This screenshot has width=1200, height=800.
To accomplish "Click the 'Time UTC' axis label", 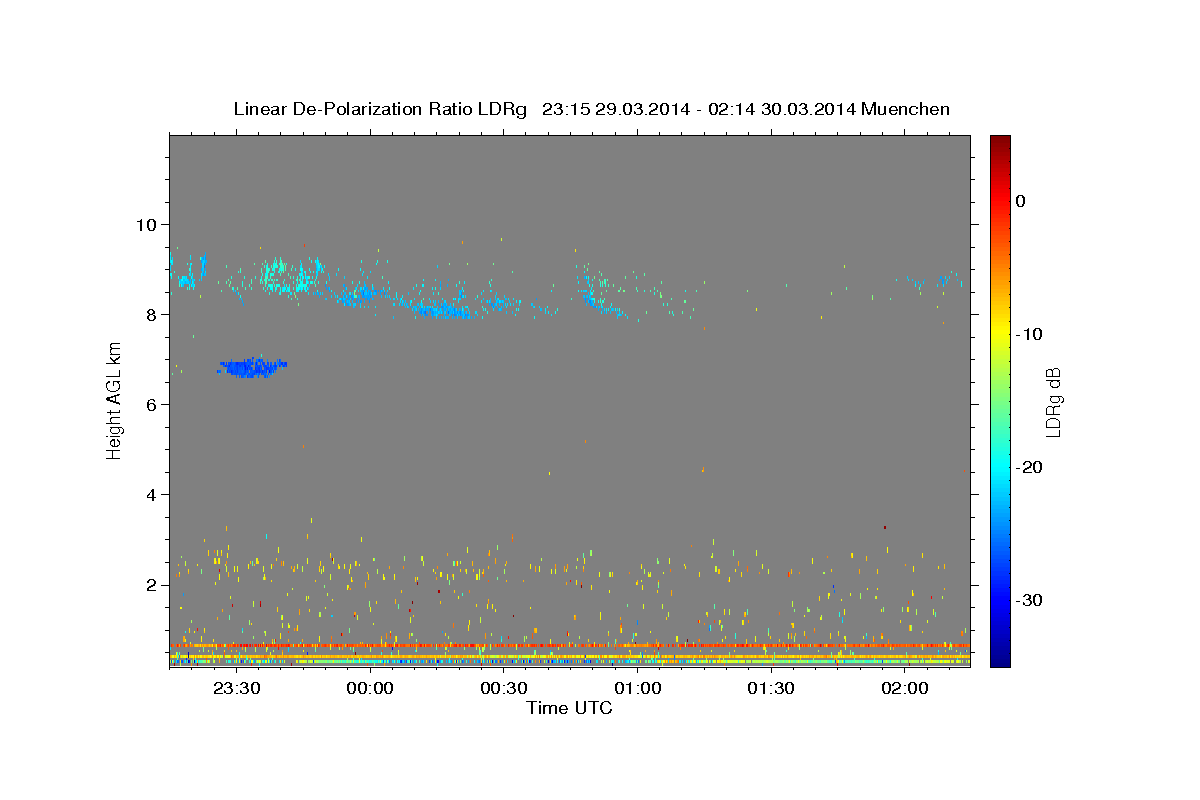I will click(569, 708).
